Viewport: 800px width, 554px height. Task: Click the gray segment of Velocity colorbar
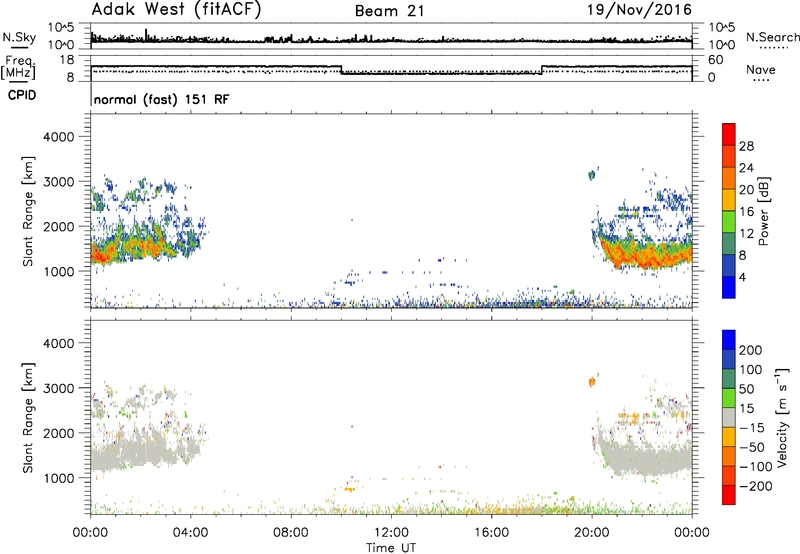coord(729,418)
